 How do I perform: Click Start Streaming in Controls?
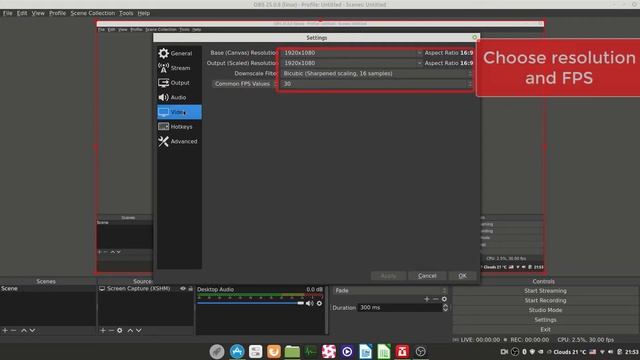click(x=545, y=291)
